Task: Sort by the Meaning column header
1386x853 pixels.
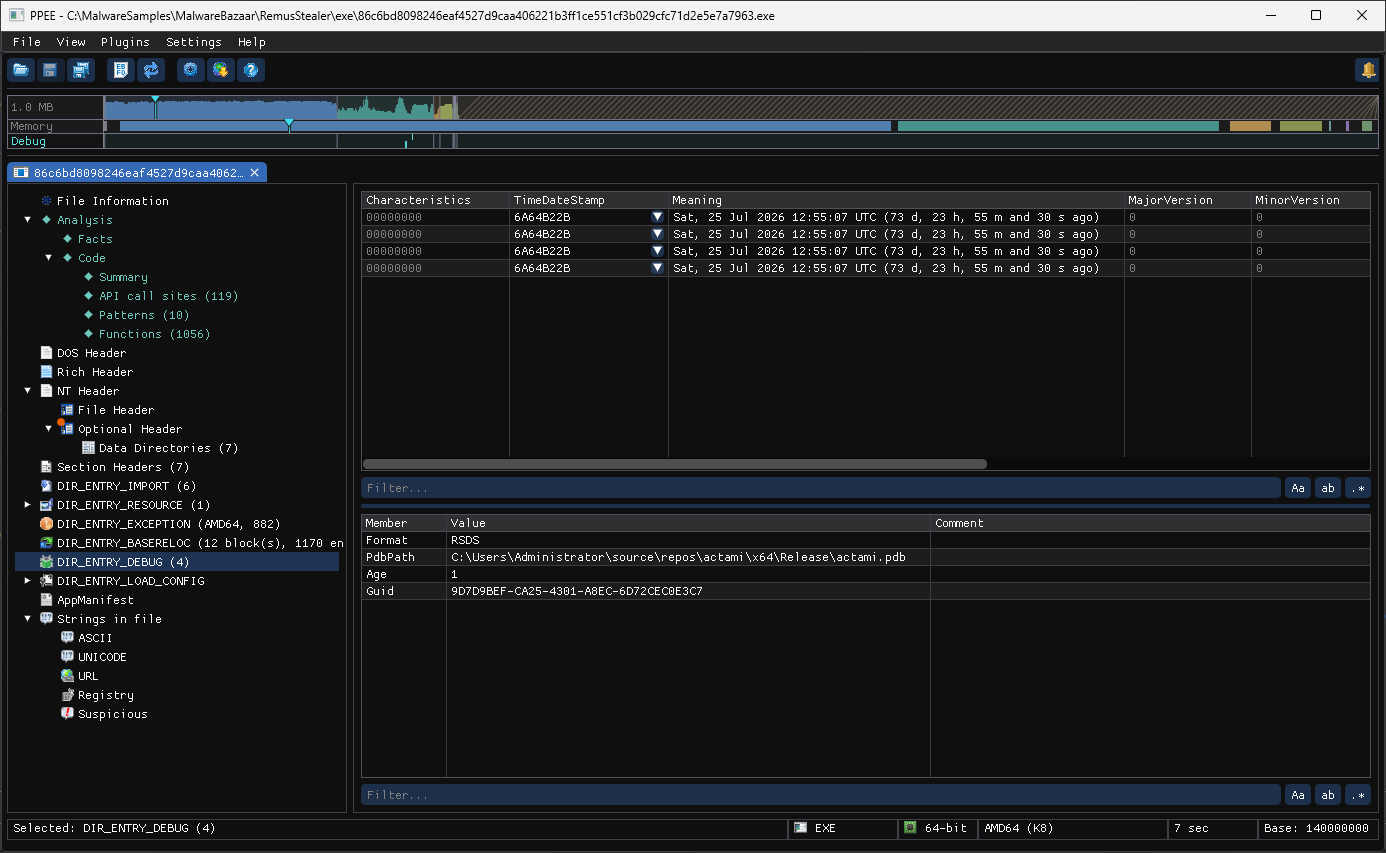Action: (x=896, y=200)
